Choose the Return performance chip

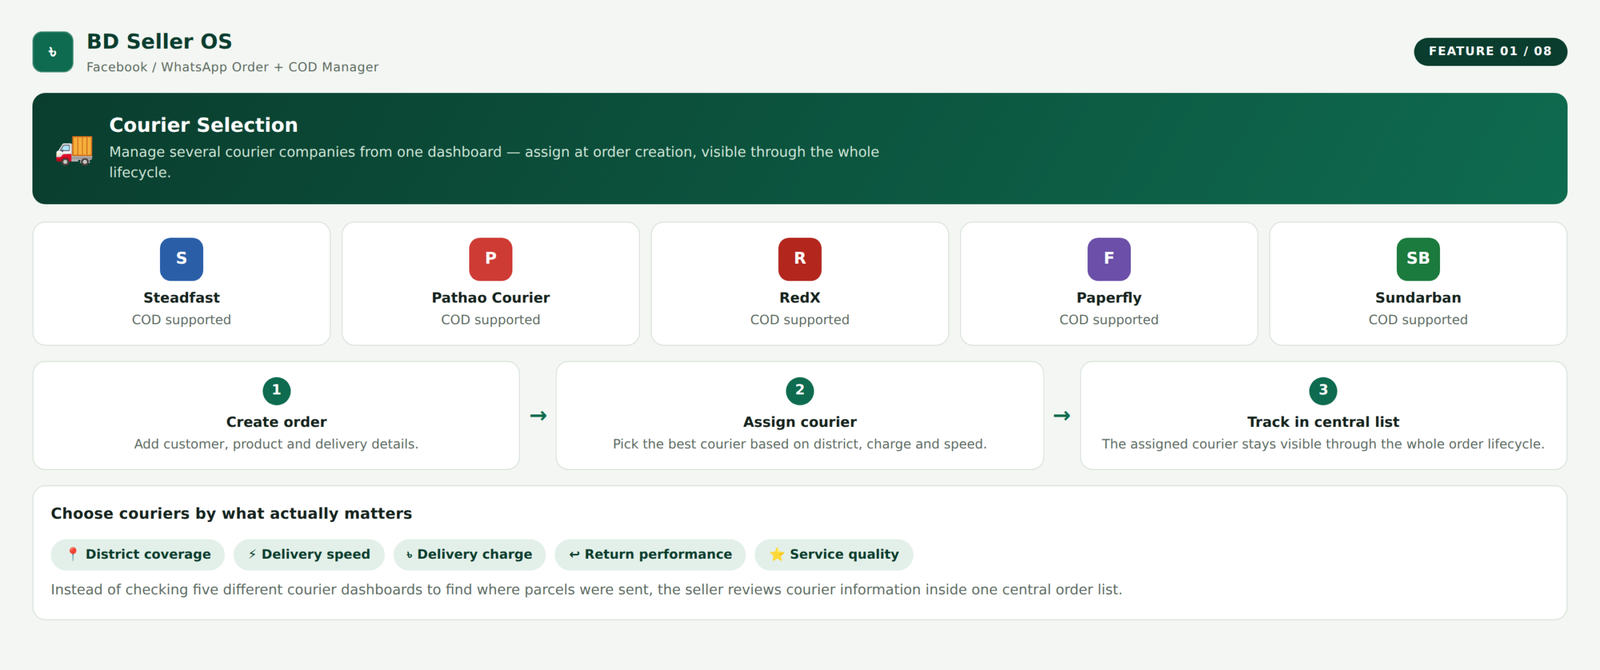click(650, 554)
